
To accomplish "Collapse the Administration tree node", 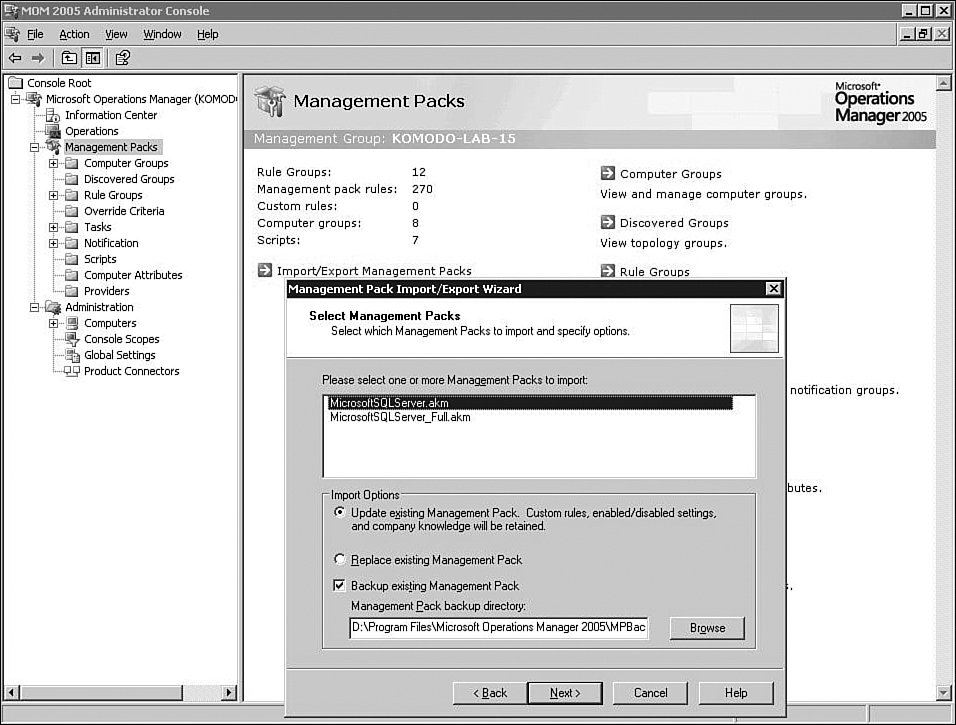I will tap(35, 307).
